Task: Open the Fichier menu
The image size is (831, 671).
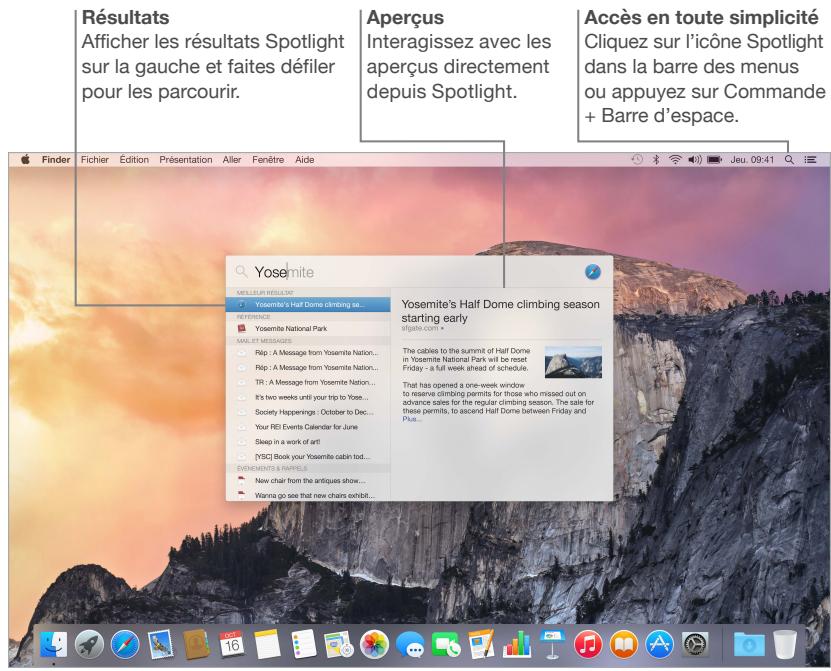Action: pyautogui.click(x=95, y=160)
